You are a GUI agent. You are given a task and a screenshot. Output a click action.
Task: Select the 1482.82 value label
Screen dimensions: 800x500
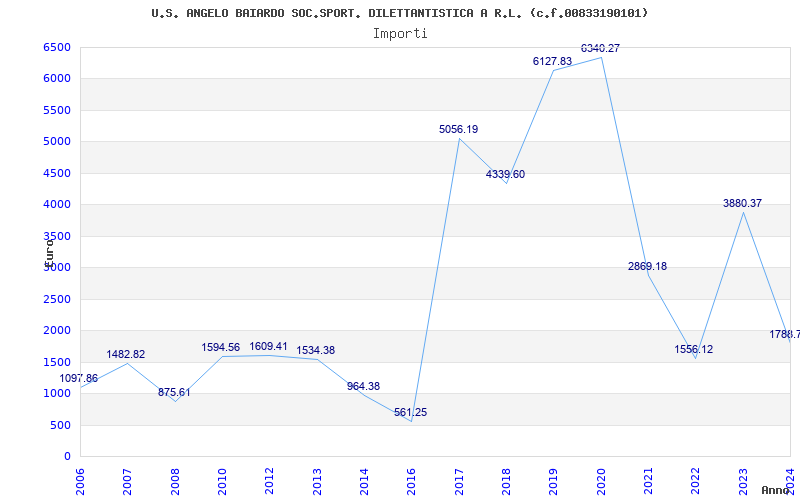pos(126,354)
